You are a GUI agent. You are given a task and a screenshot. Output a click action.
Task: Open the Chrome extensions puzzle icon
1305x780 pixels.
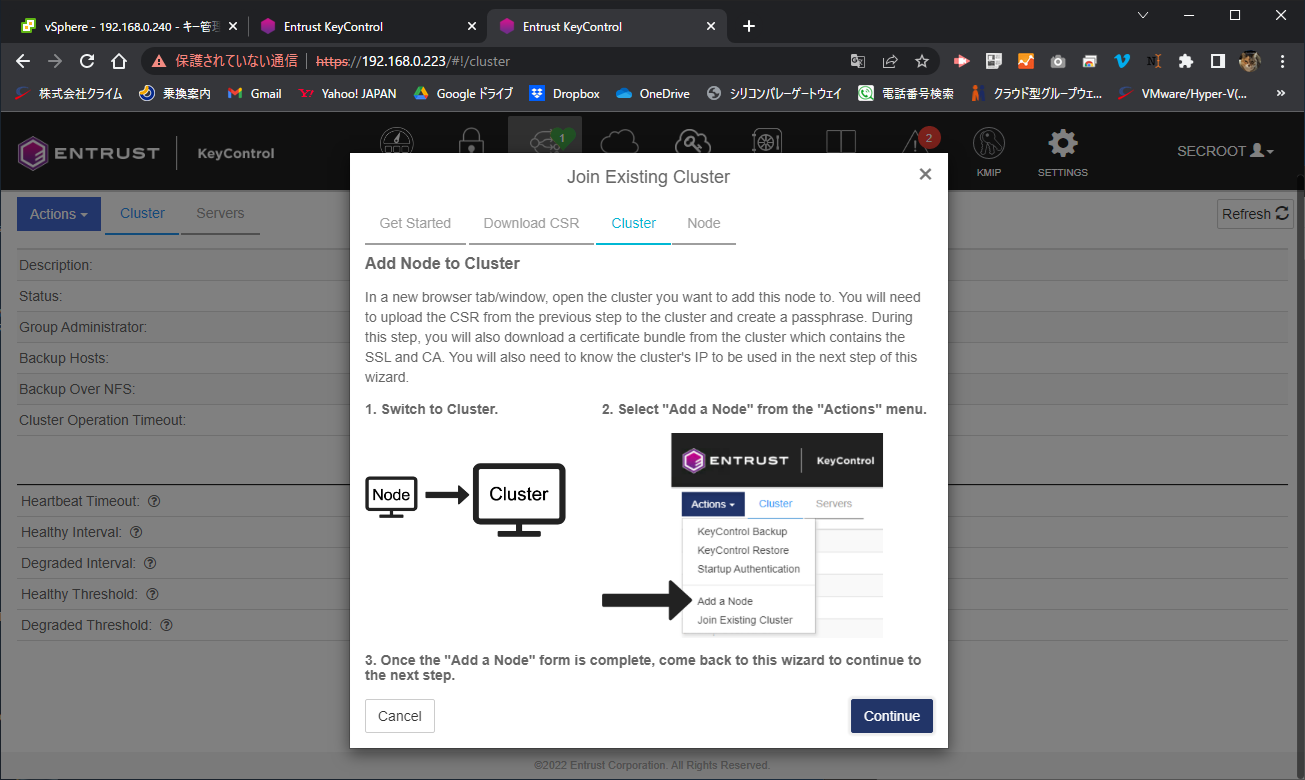pos(1186,61)
